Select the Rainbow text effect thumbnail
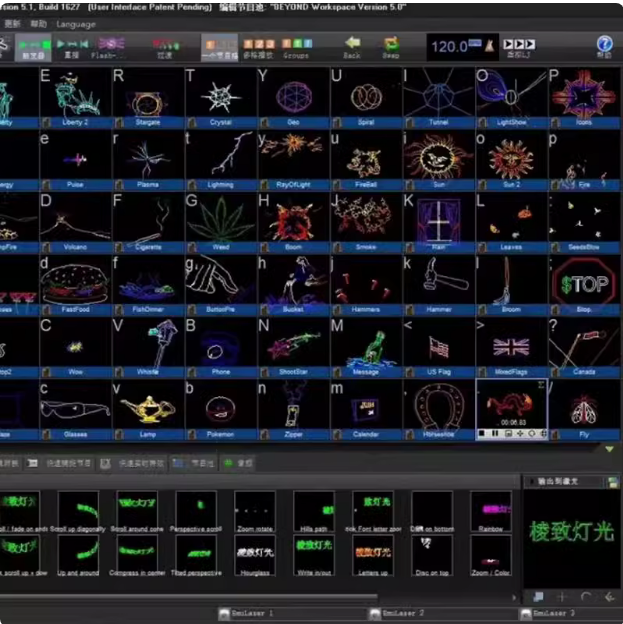Image resolution: width=623 pixels, height=624 pixels. [x=490, y=511]
